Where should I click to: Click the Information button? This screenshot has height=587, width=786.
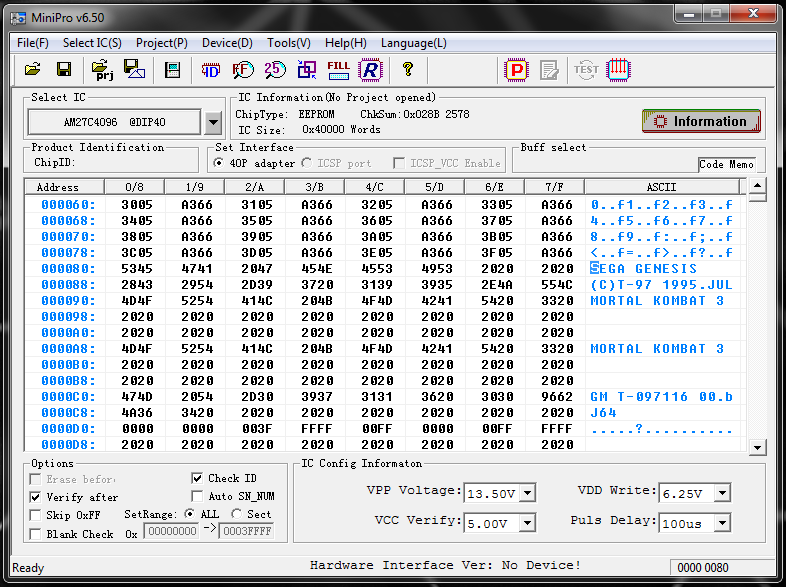click(701, 121)
